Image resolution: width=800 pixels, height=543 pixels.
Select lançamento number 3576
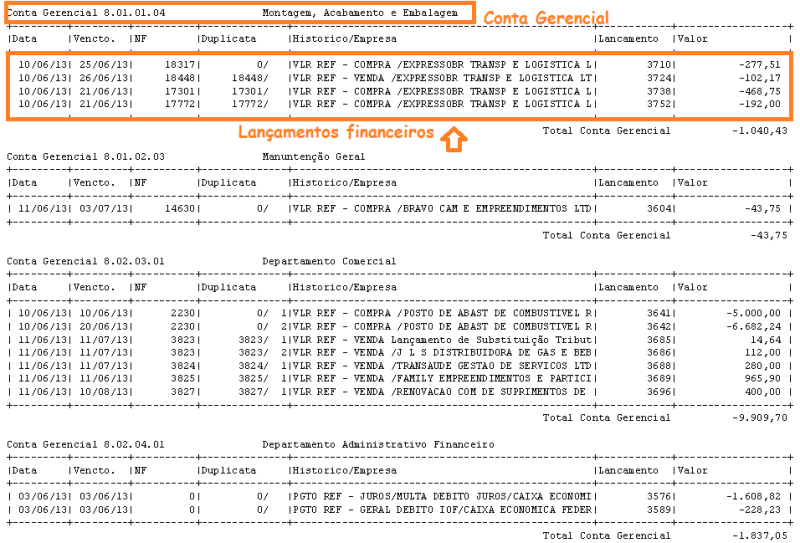point(659,497)
